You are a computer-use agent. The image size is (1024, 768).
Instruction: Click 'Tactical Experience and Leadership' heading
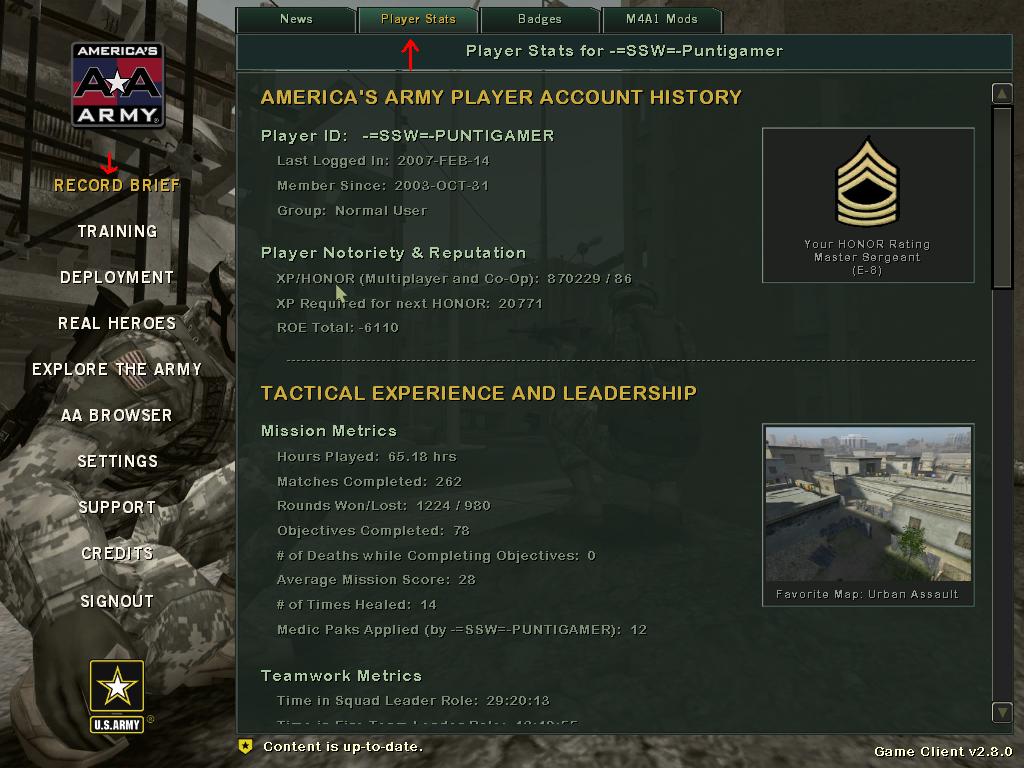click(x=479, y=393)
